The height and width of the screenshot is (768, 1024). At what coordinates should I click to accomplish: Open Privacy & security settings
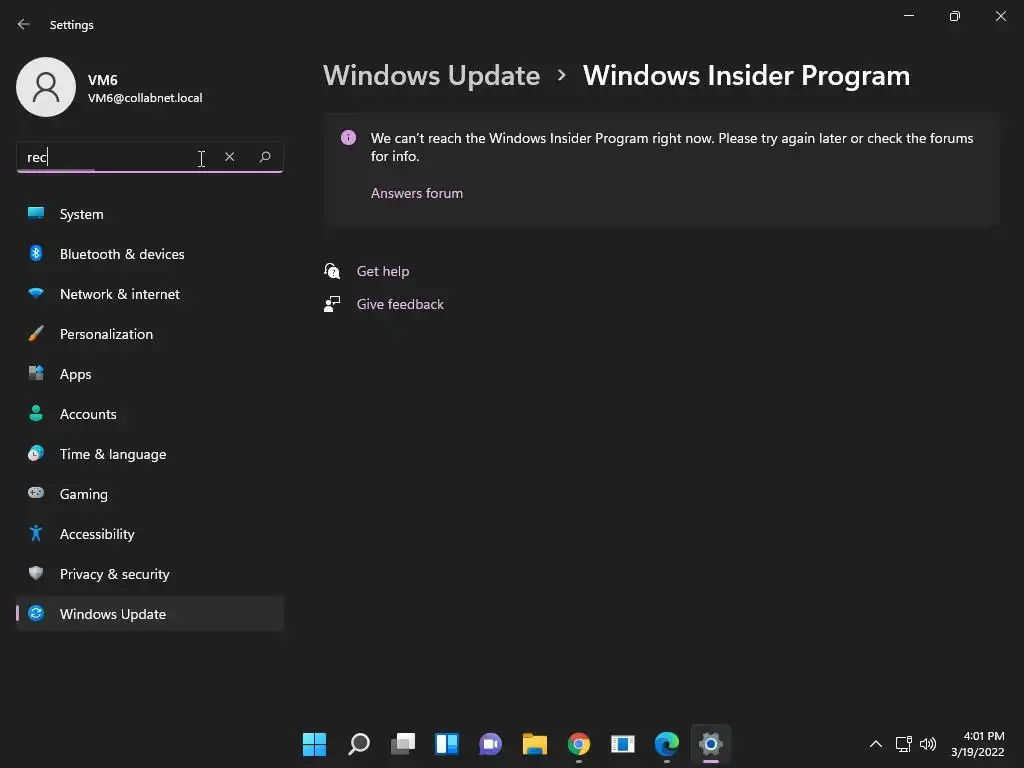pos(150,574)
